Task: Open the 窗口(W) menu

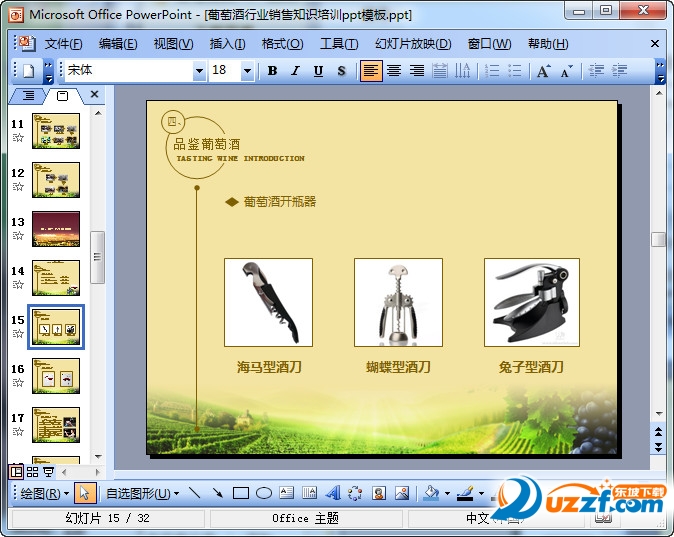Action: (x=489, y=44)
